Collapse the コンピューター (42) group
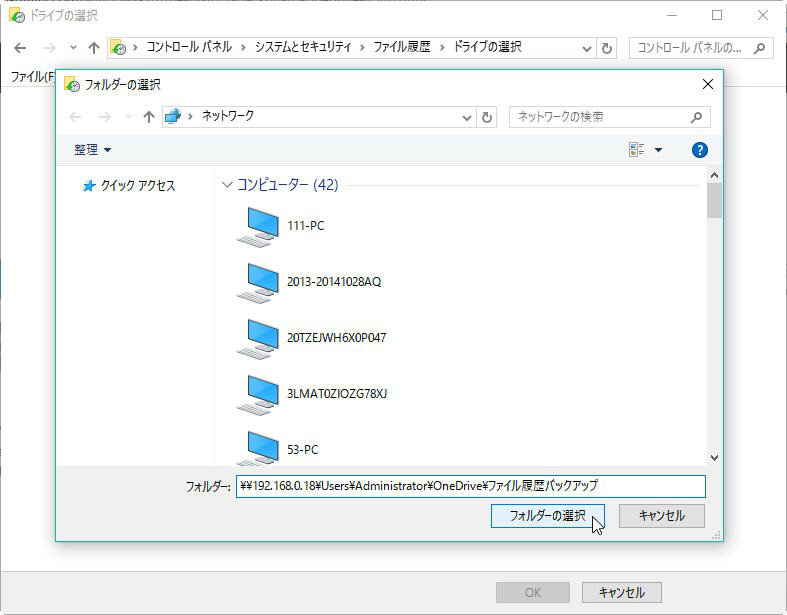787x615 pixels. (x=227, y=185)
